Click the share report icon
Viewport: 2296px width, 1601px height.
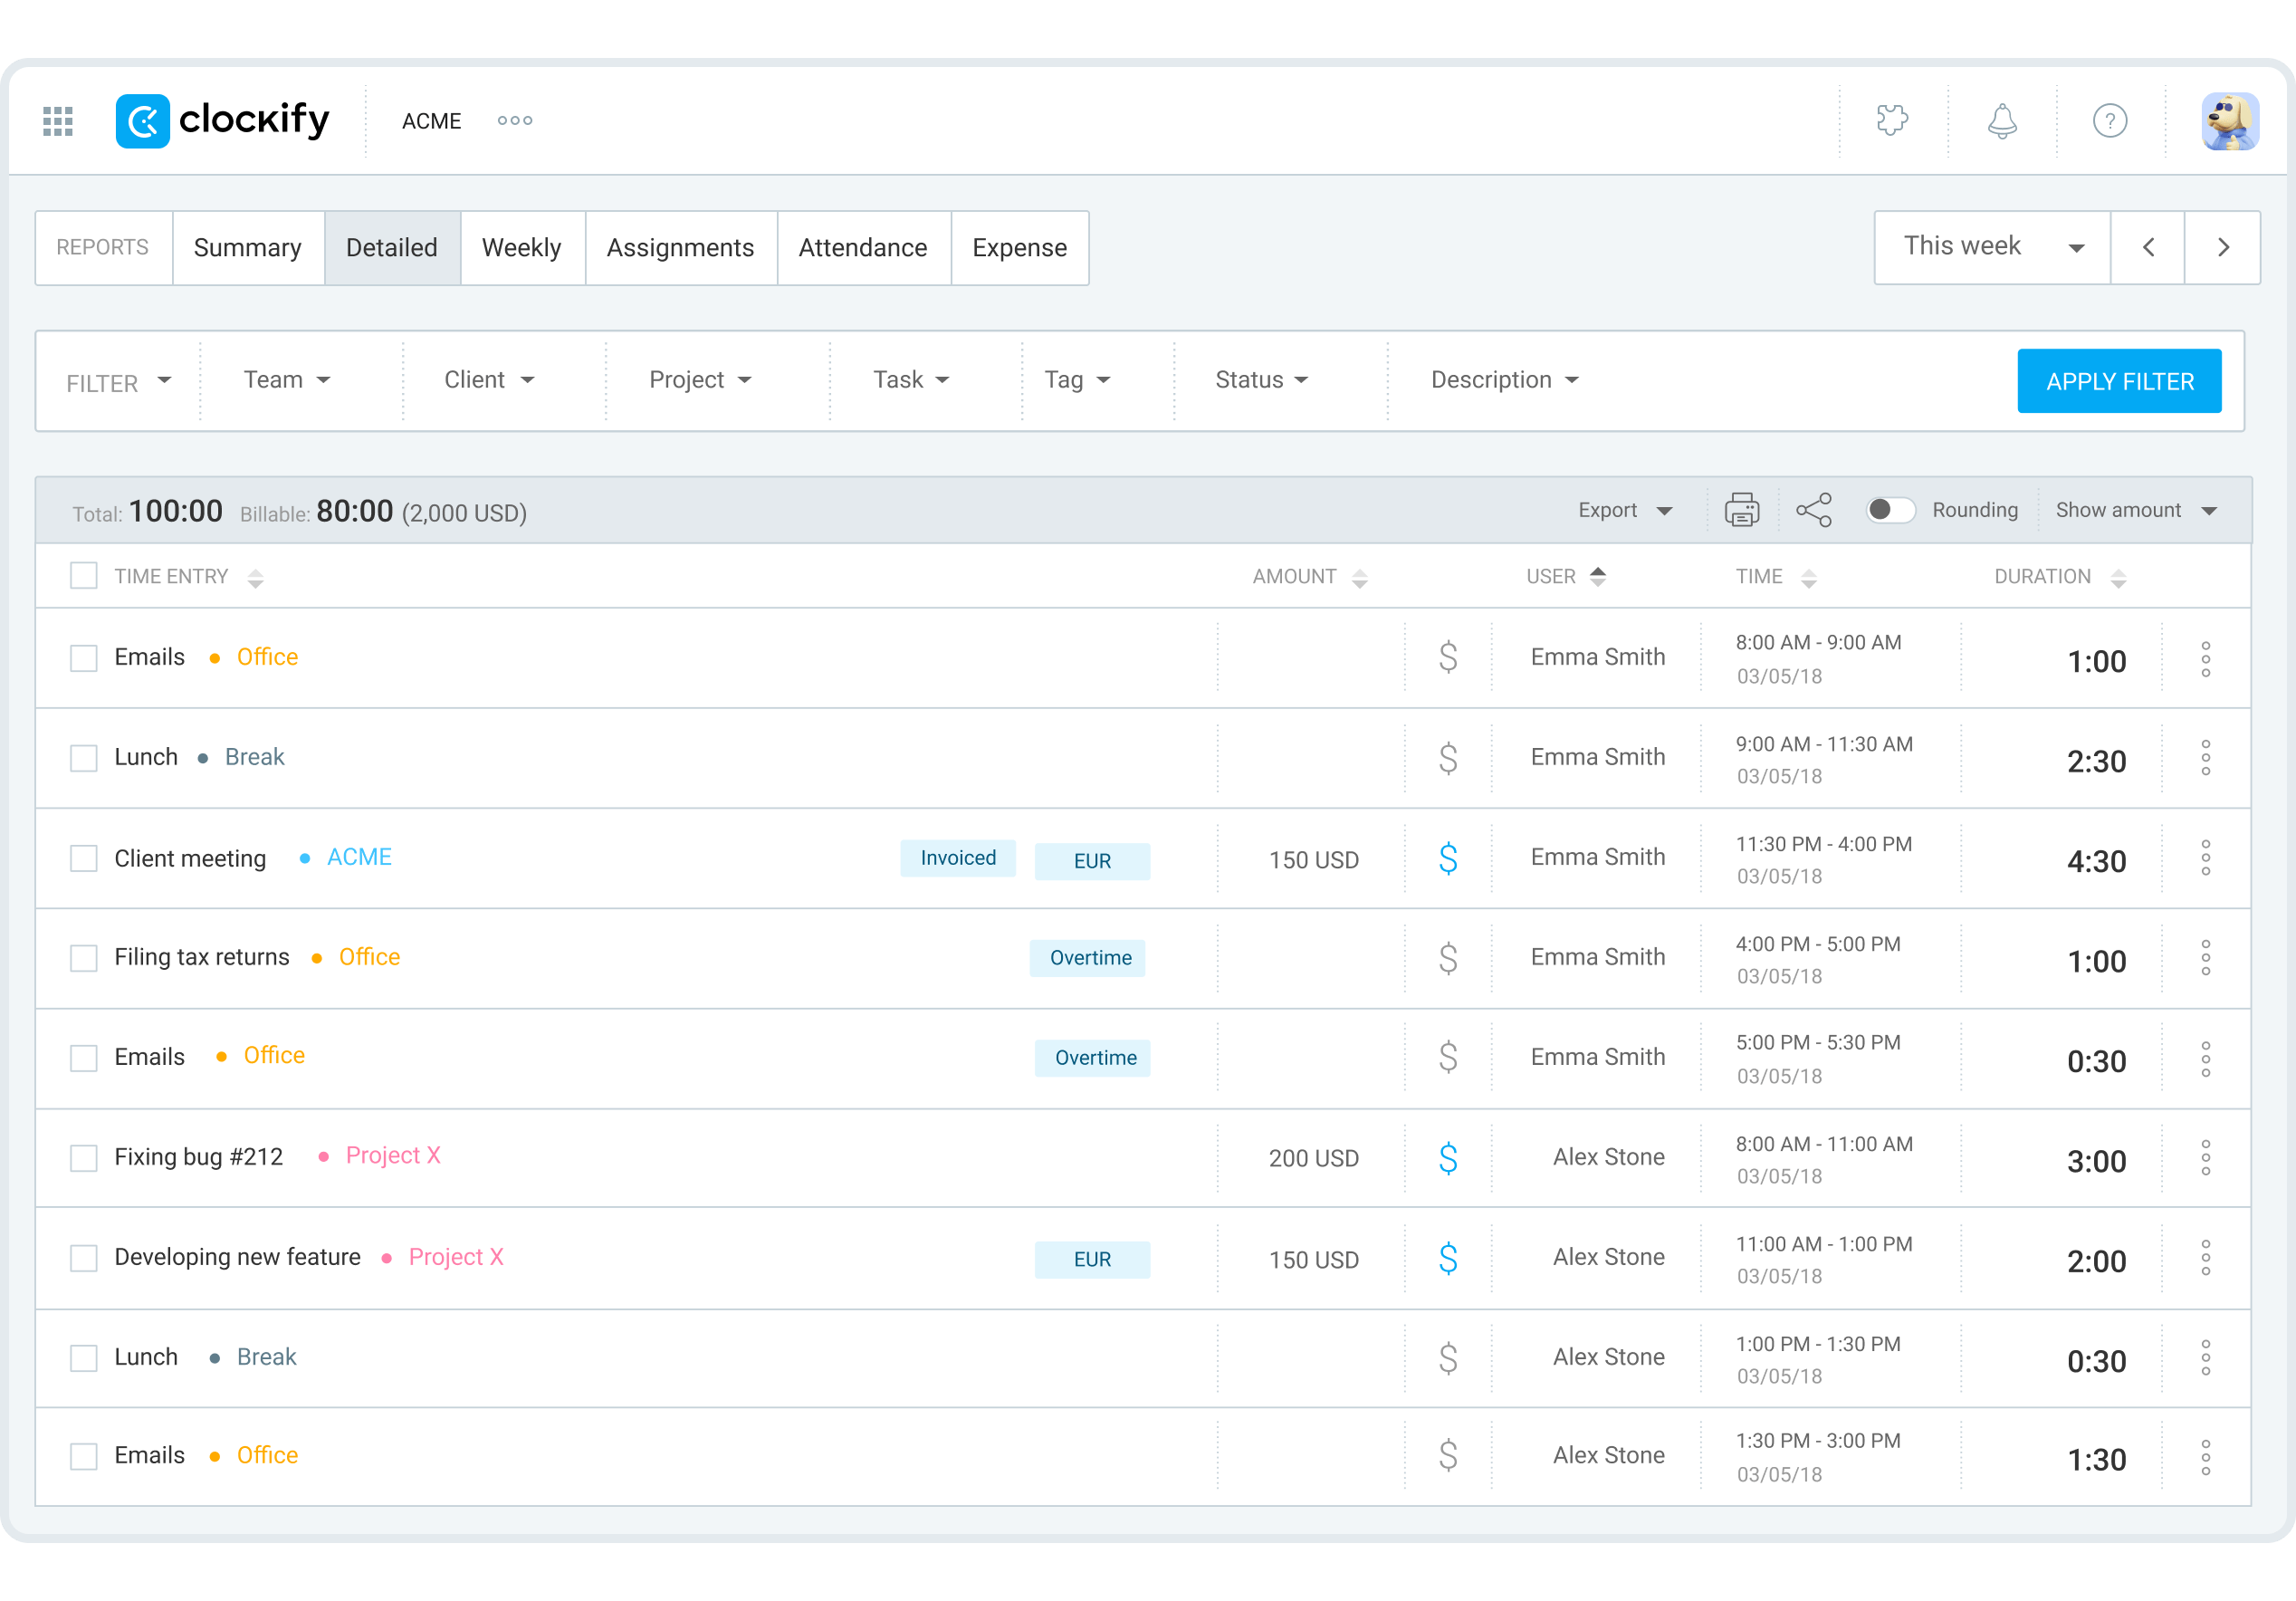[1814, 510]
